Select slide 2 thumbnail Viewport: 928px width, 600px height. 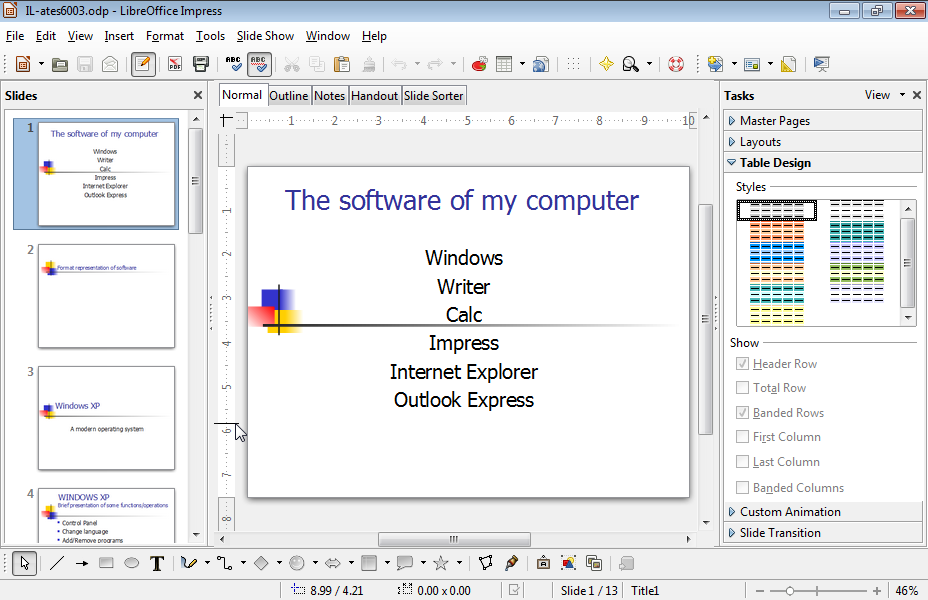[107, 296]
